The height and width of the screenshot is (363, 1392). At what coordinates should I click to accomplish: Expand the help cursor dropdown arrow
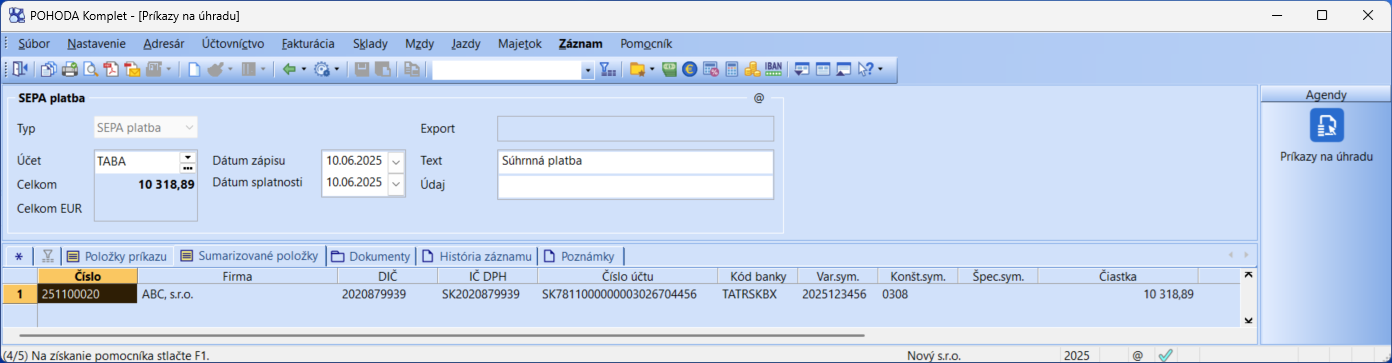[x=880, y=70]
